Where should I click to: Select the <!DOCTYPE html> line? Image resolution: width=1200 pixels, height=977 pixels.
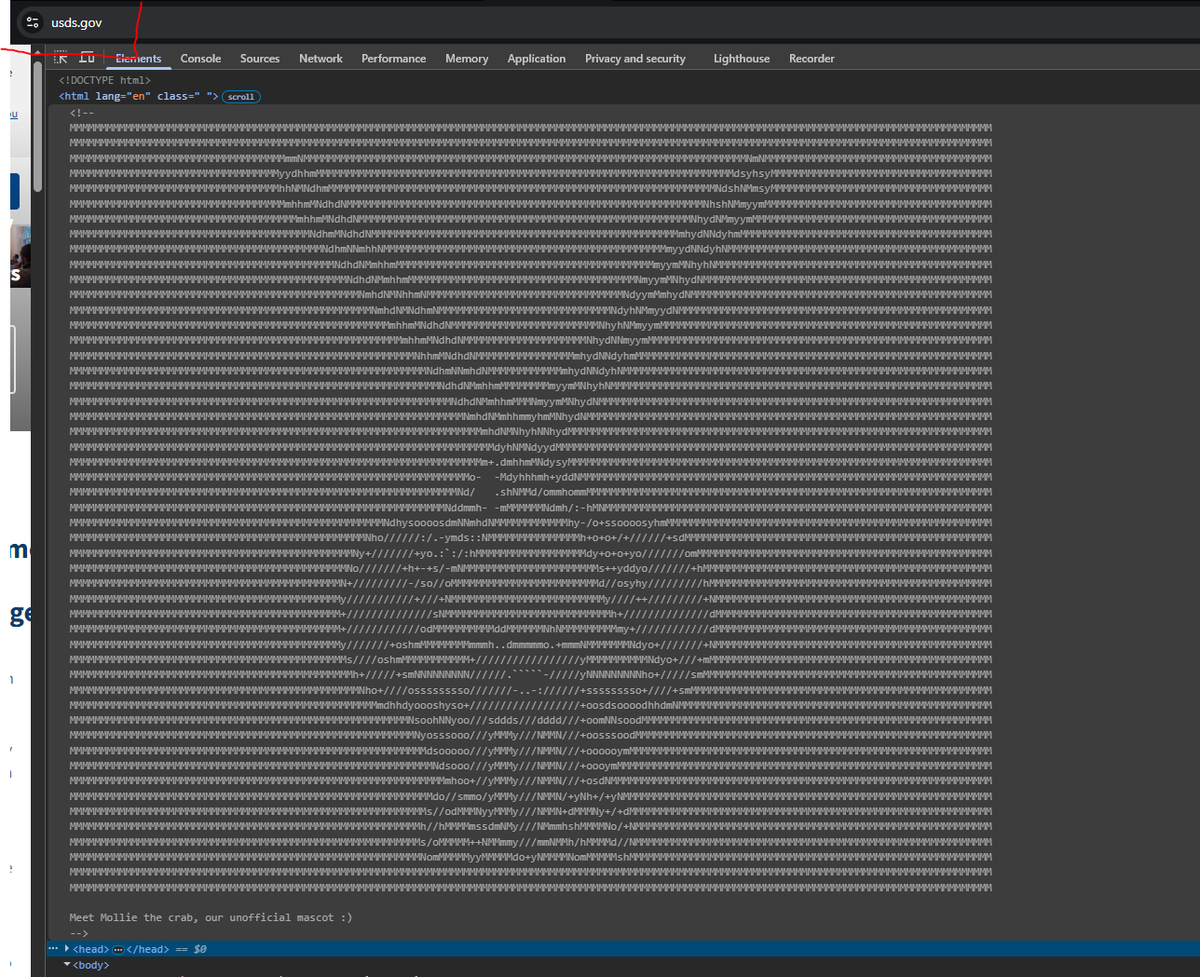click(x=105, y=80)
